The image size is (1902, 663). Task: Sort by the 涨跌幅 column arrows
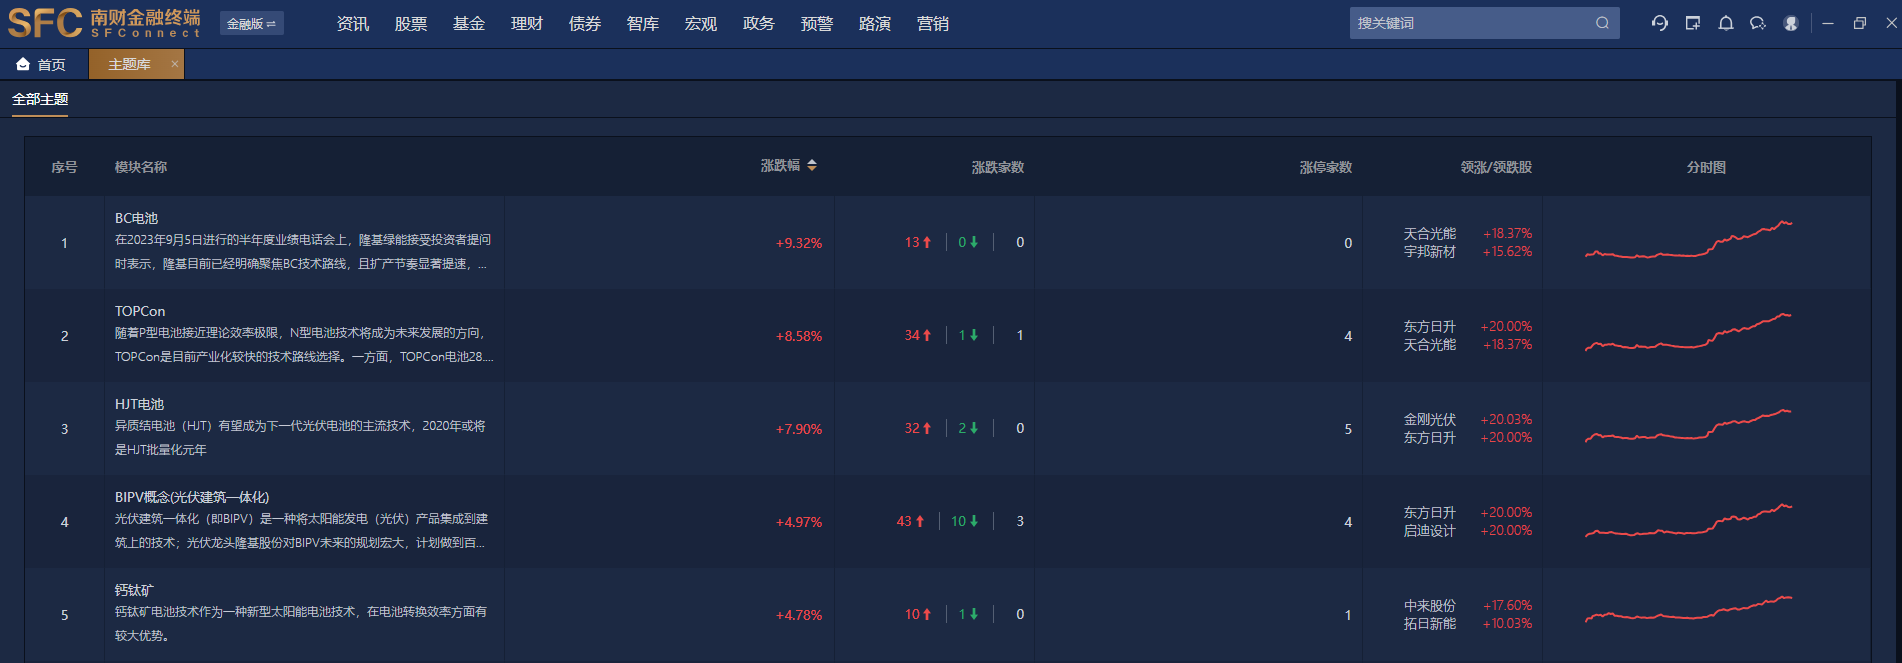[x=812, y=166]
